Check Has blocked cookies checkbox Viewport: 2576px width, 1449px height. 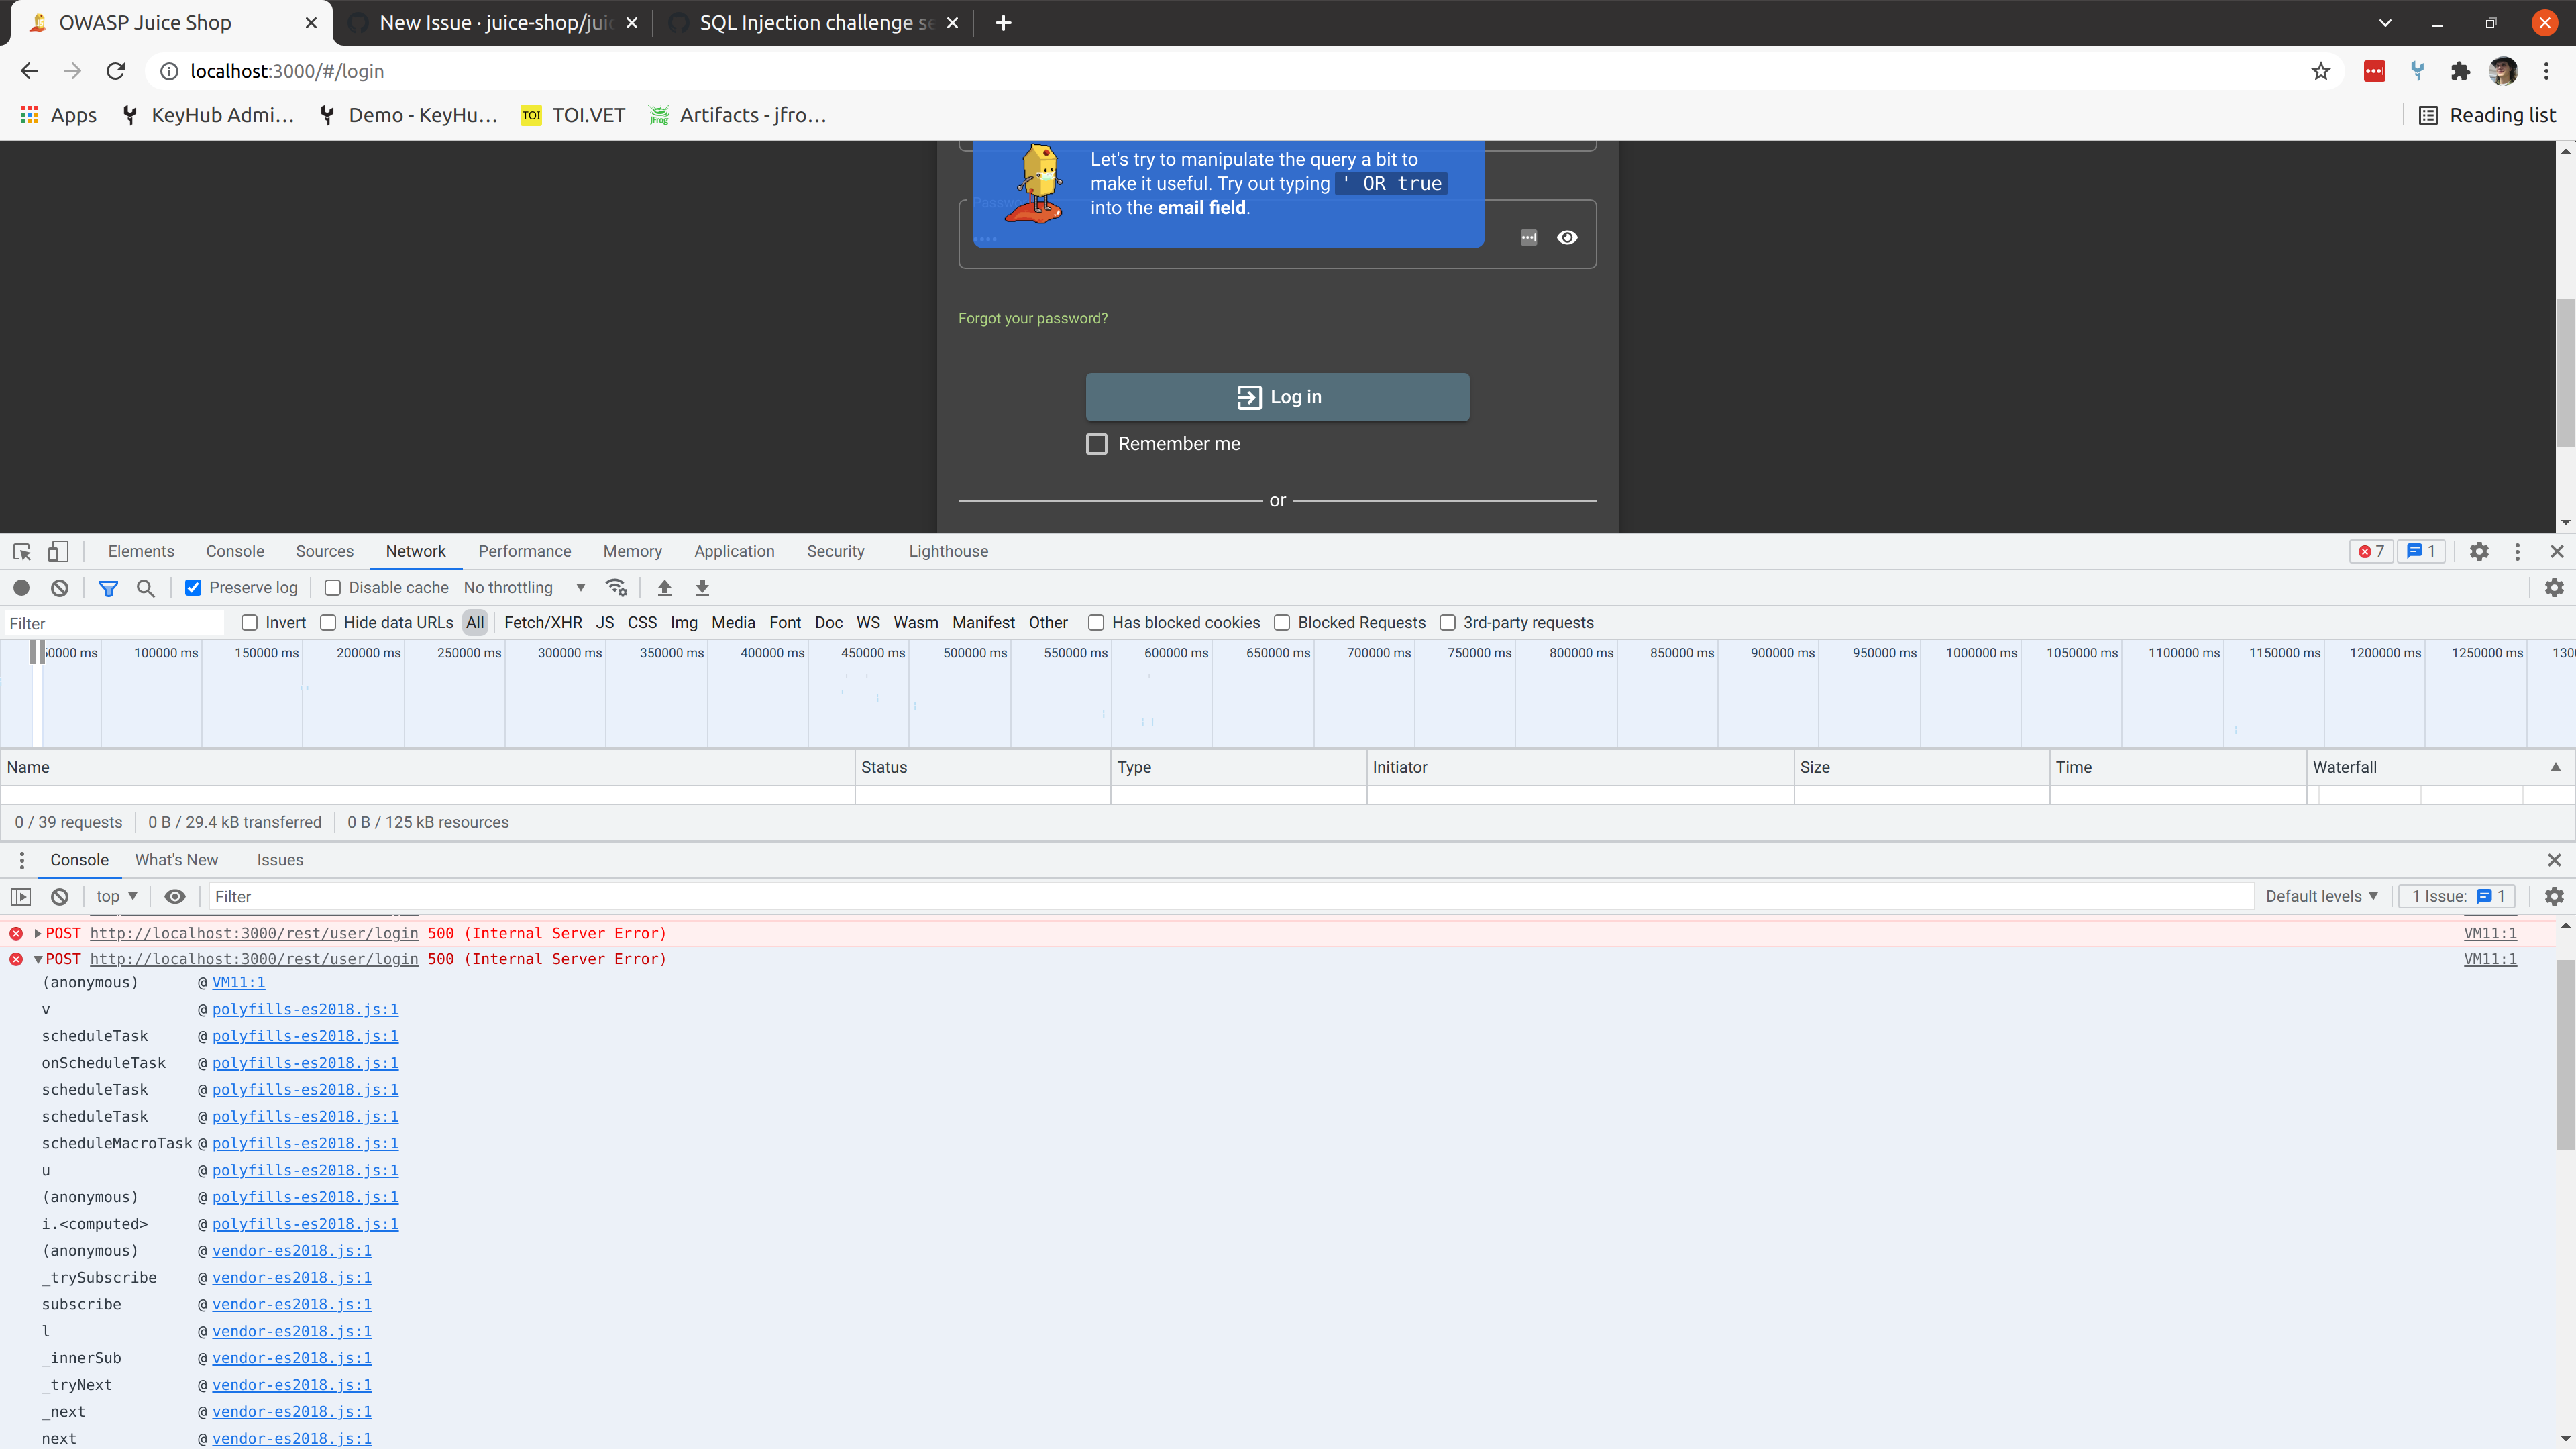1096,622
